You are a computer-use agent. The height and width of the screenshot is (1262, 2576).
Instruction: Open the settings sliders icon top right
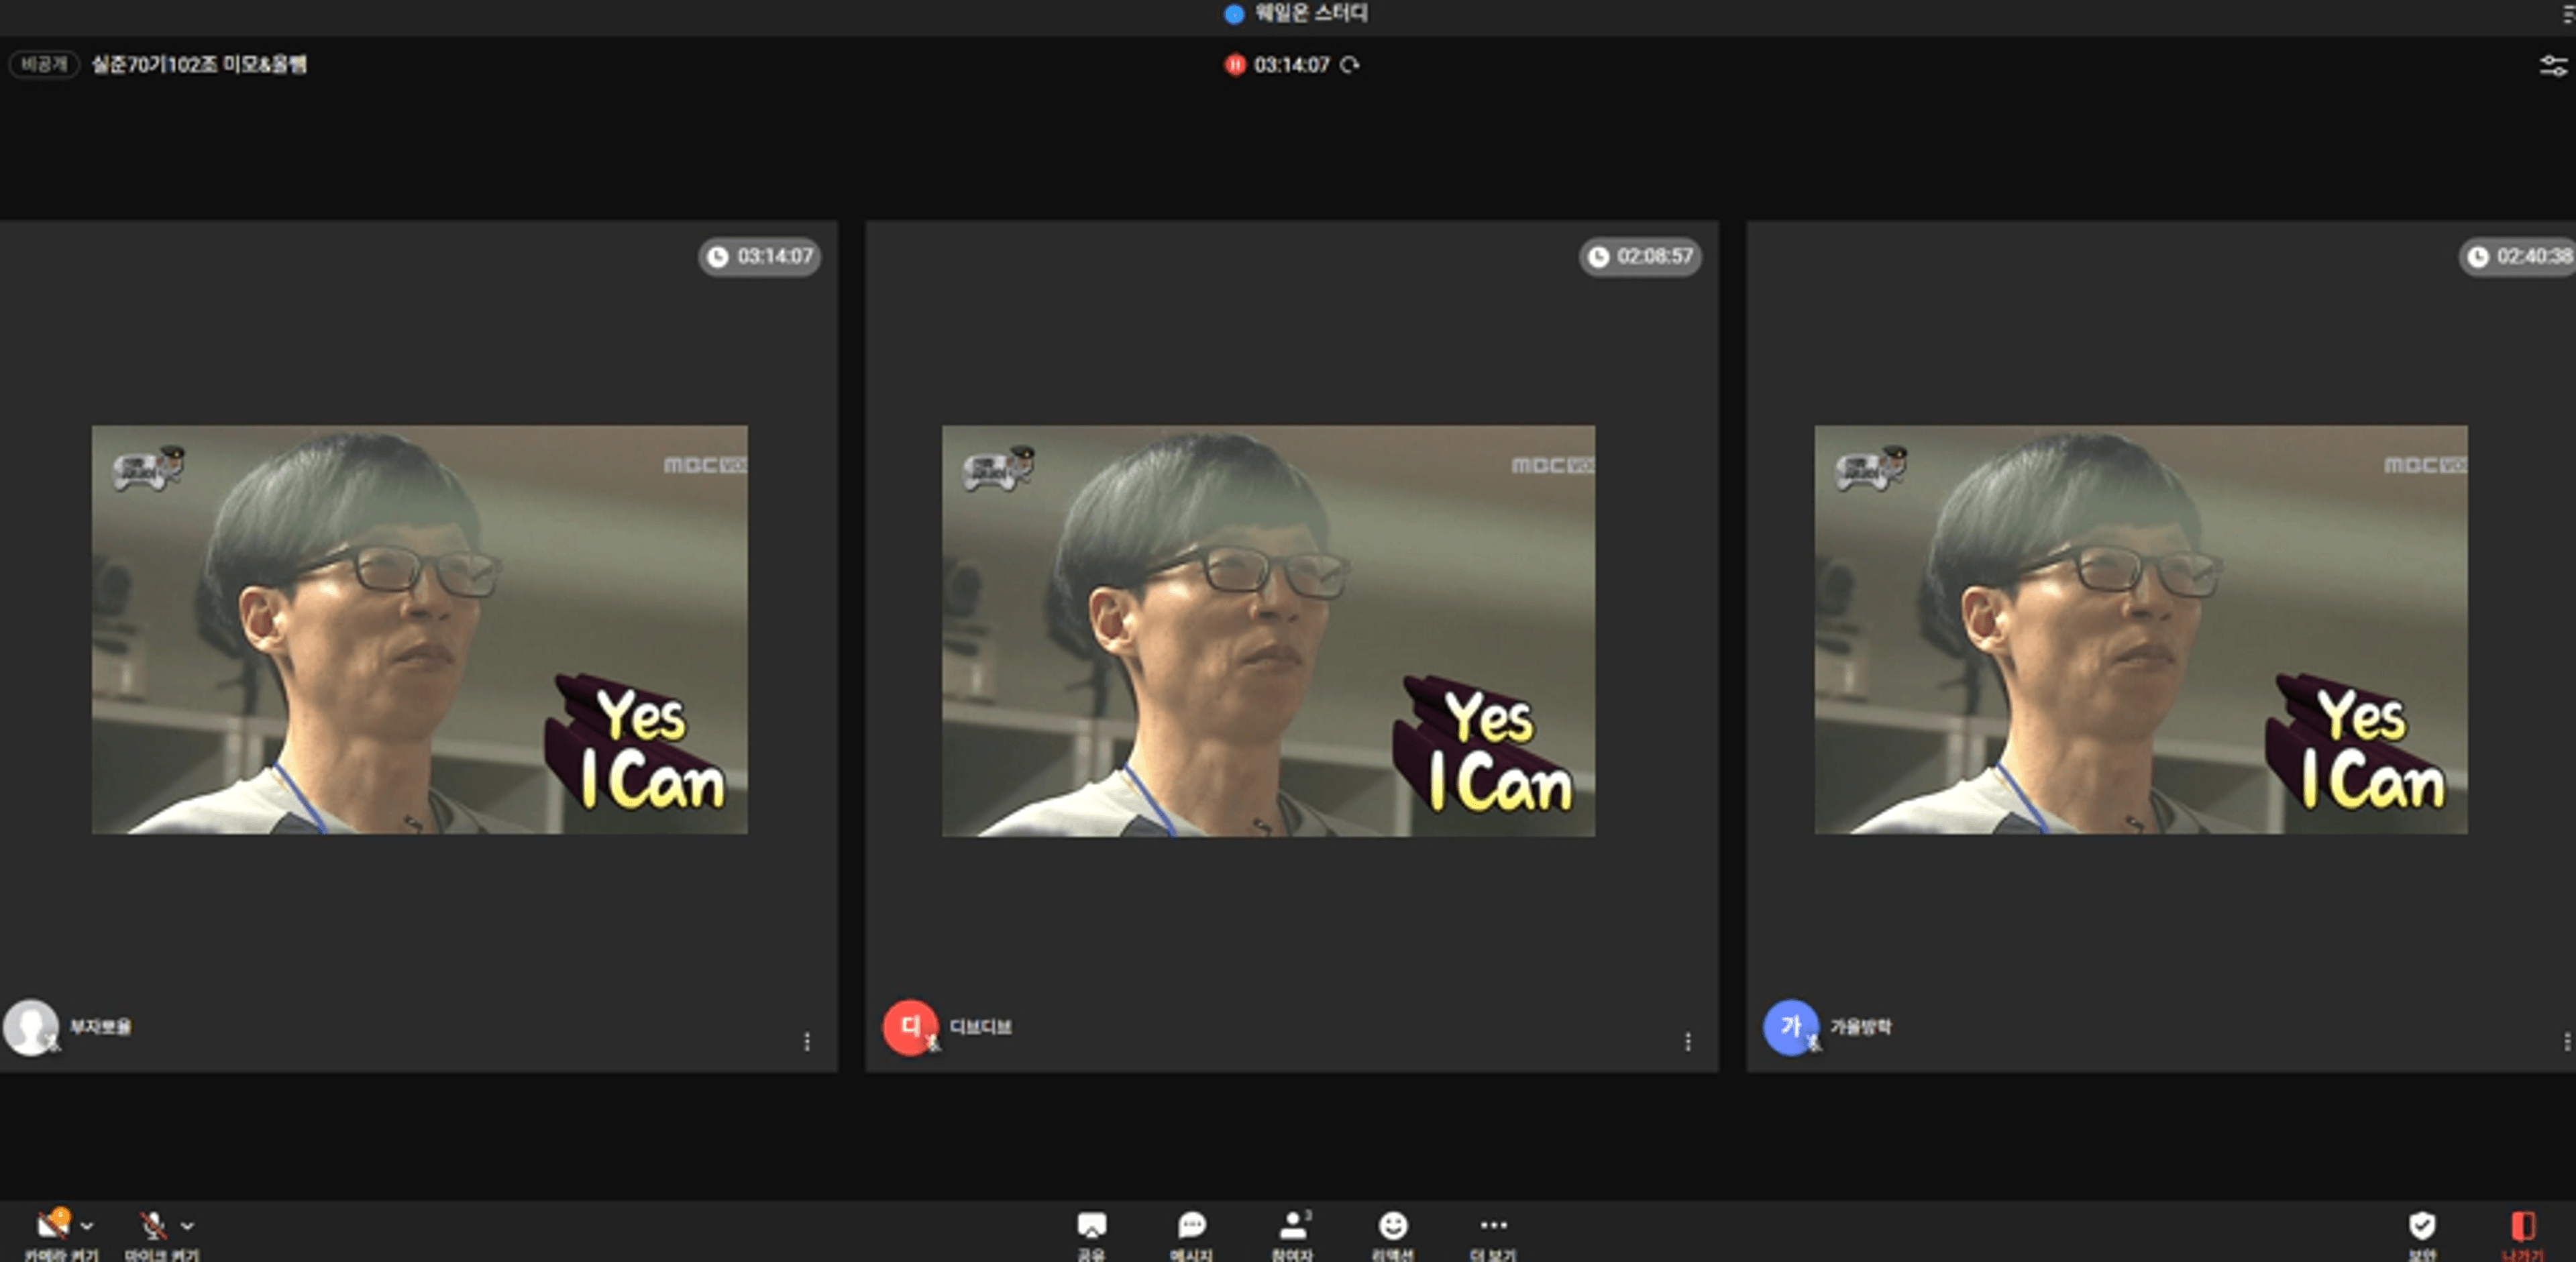point(2553,66)
